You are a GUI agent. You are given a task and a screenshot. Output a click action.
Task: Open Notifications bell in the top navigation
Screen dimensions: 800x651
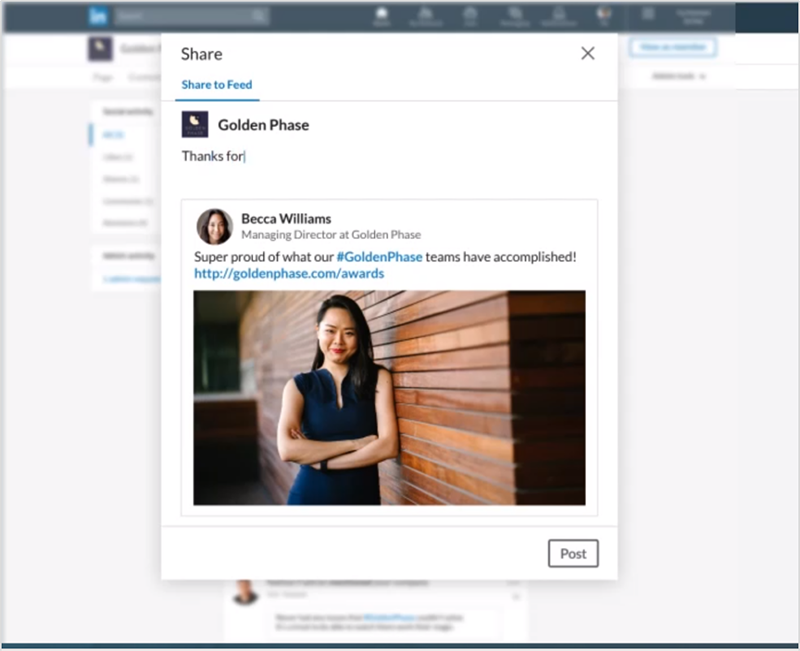(x=559, y=16)
